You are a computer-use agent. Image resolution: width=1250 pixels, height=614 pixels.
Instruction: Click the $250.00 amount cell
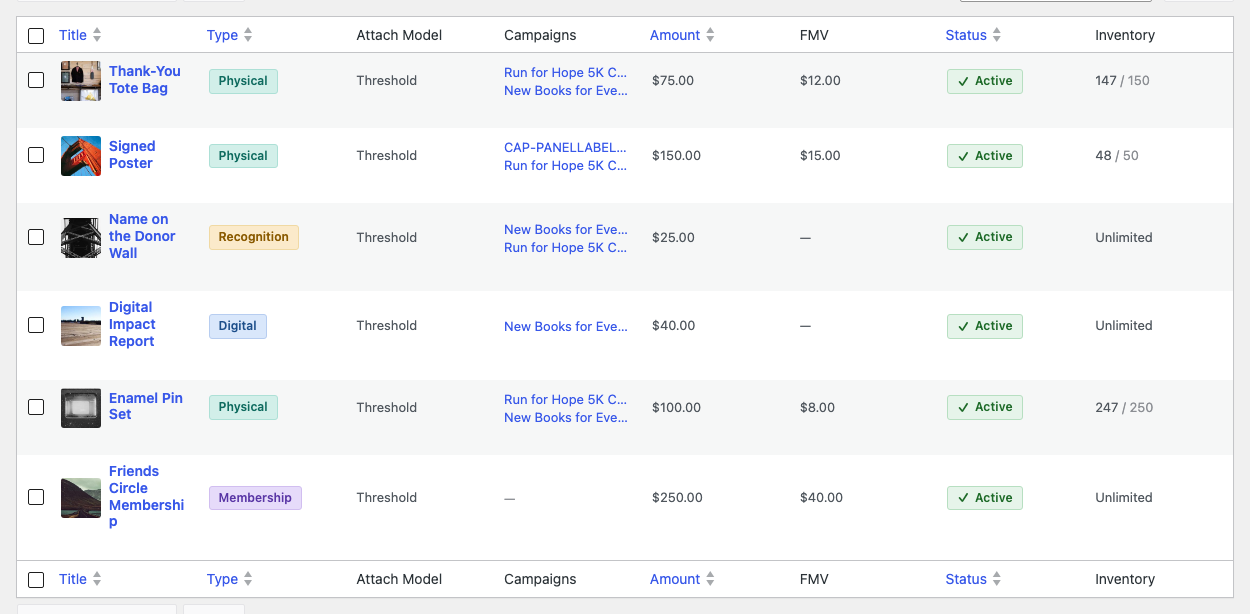click(x=677, y=497)
